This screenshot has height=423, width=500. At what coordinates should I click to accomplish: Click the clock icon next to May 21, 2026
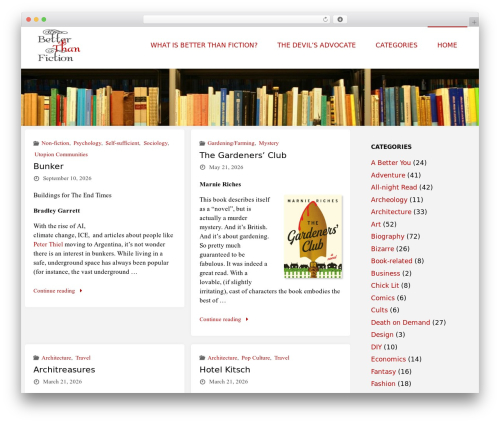point(202,167)
